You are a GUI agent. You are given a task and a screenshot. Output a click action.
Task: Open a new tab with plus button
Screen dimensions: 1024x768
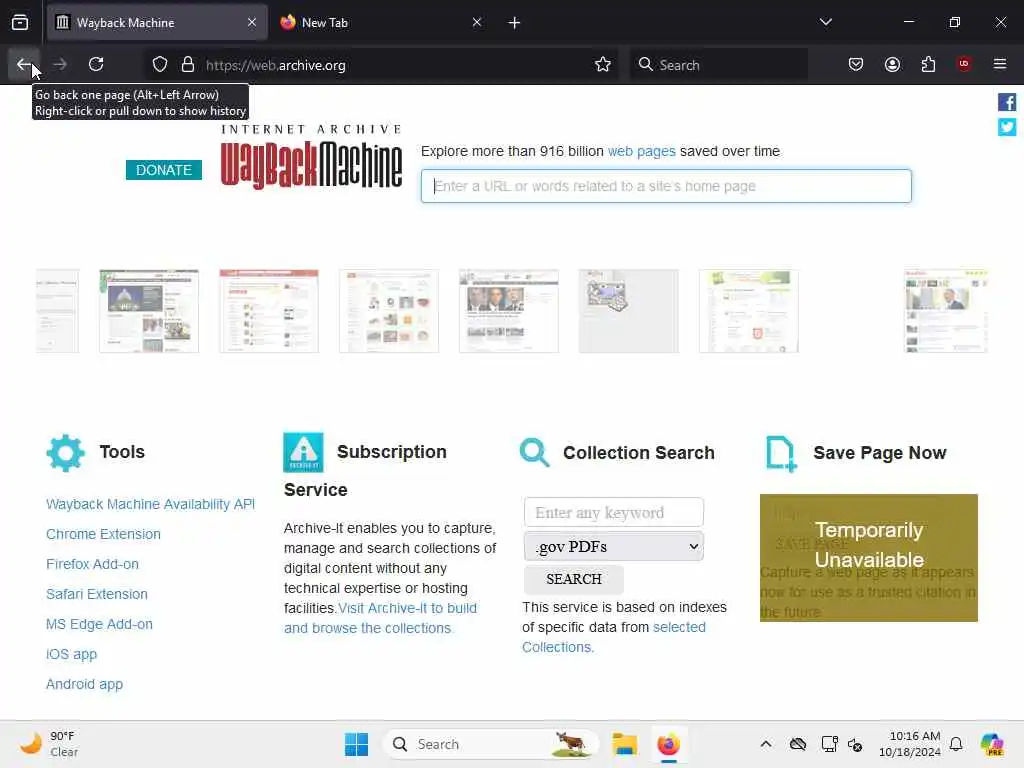[514, 23]
